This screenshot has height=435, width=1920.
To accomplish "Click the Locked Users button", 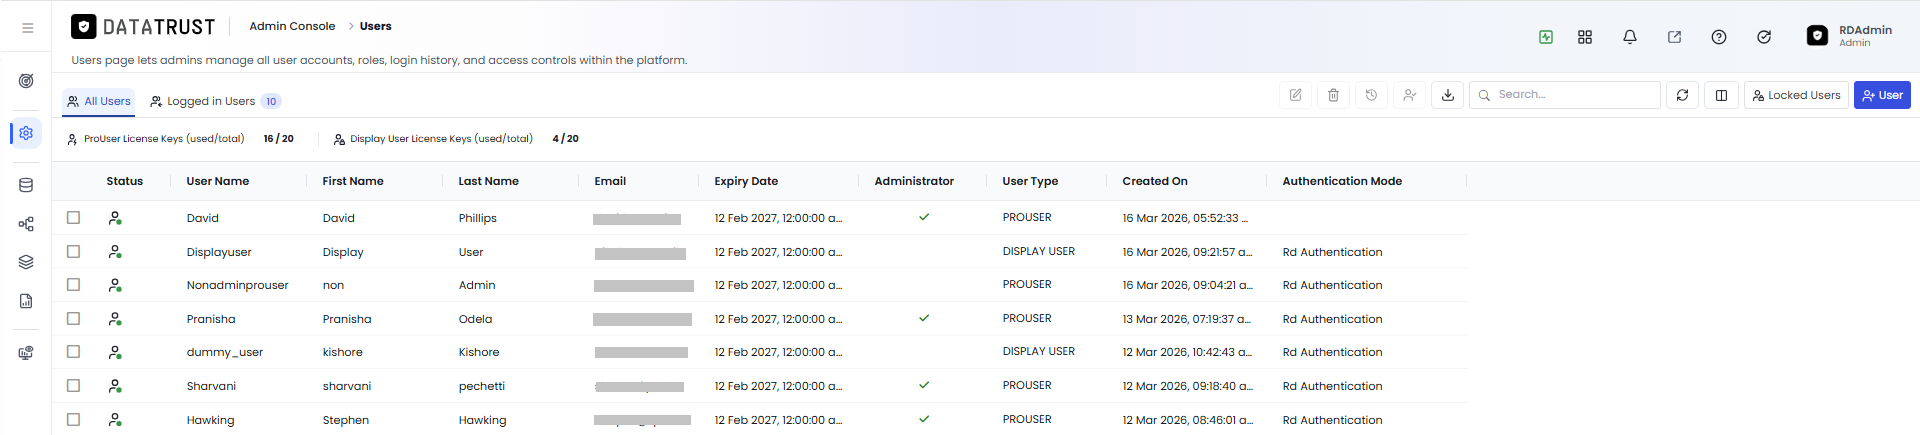I will pos(1796,95).
